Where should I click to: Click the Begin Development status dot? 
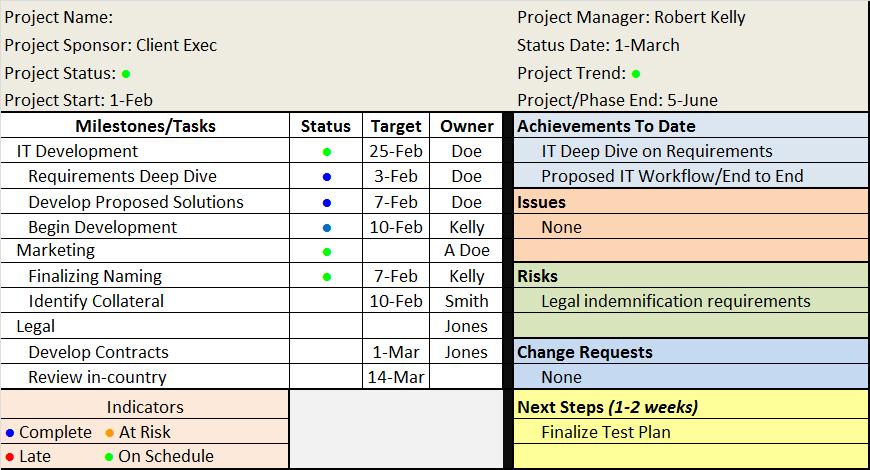[x=327, y=228]
